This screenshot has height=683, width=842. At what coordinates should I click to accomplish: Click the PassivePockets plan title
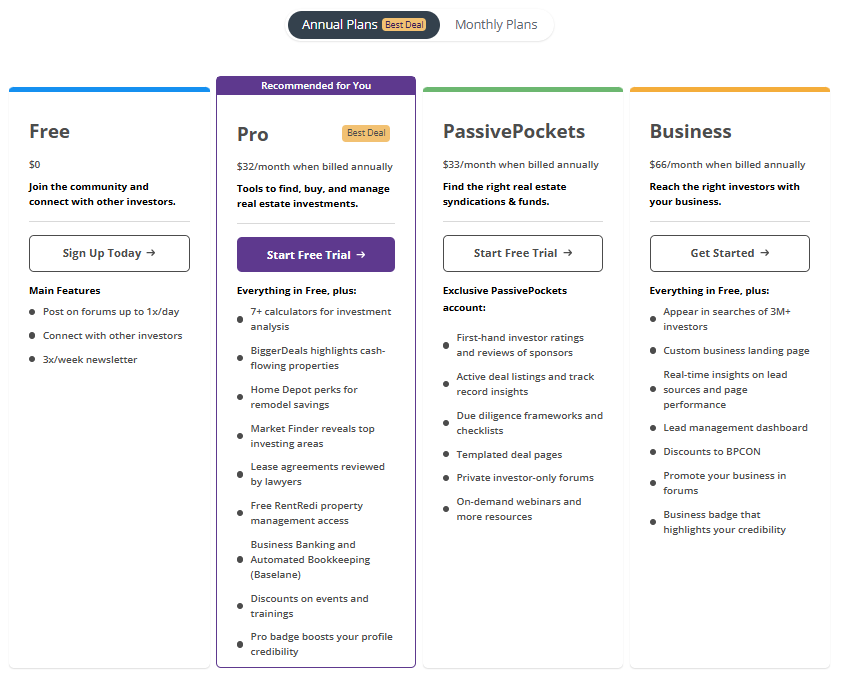[514, 132]
